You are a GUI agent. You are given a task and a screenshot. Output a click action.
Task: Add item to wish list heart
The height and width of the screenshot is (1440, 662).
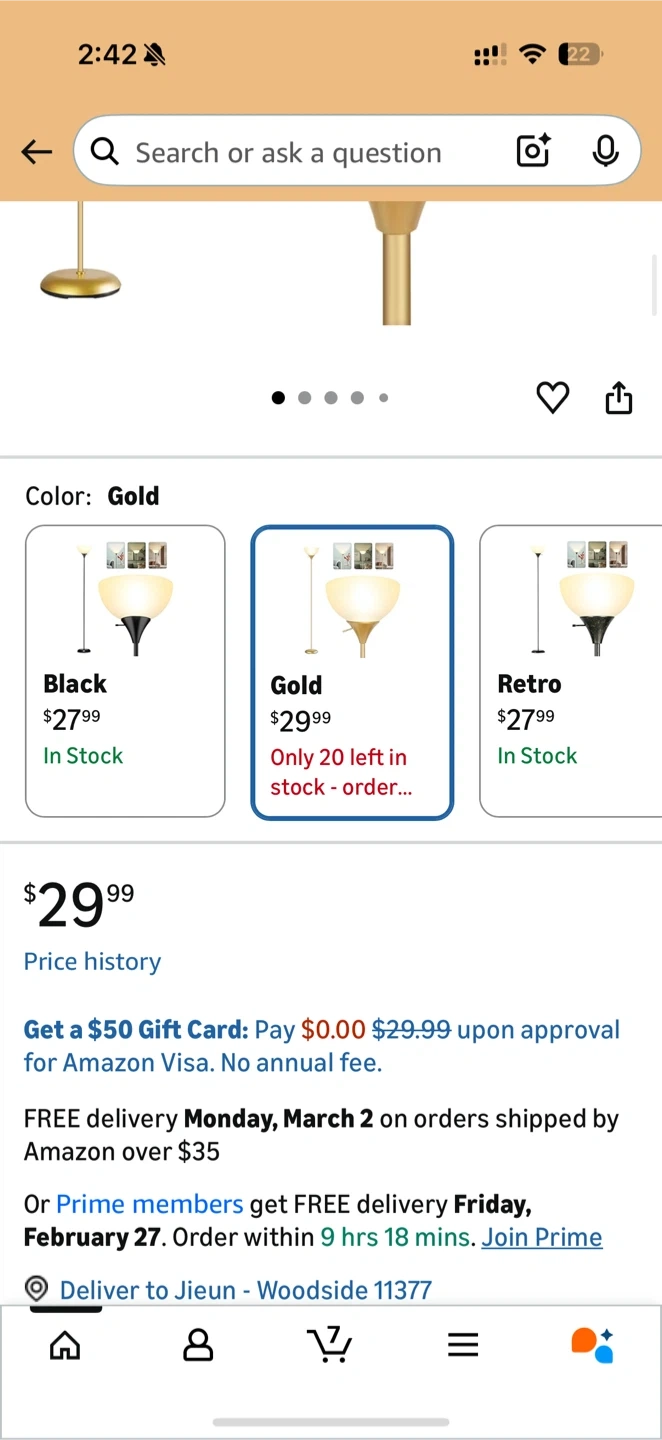[x=552, y=398]
